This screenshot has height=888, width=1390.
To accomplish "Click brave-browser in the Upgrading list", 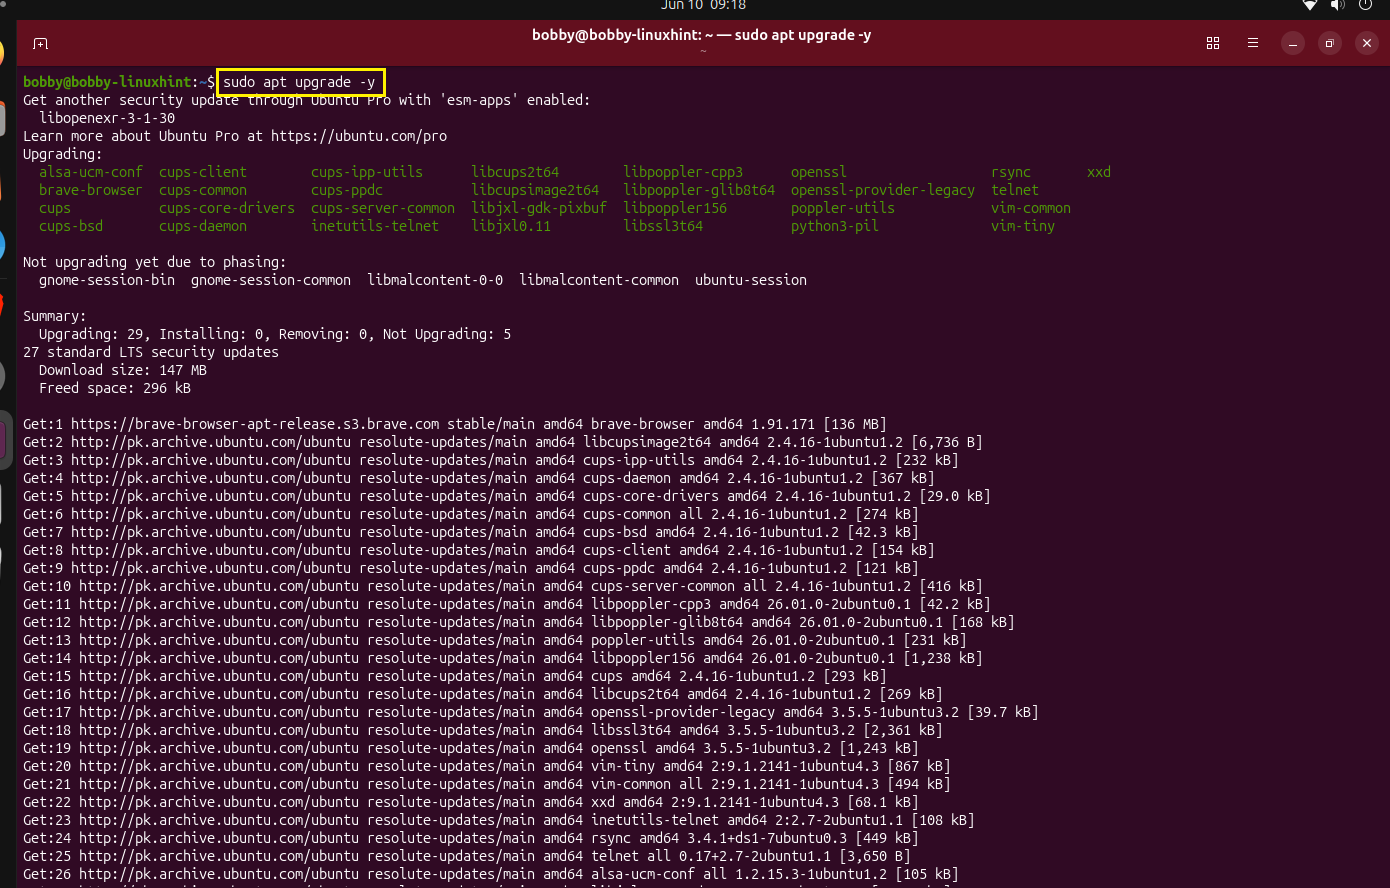I will click(x=91, y=190).
